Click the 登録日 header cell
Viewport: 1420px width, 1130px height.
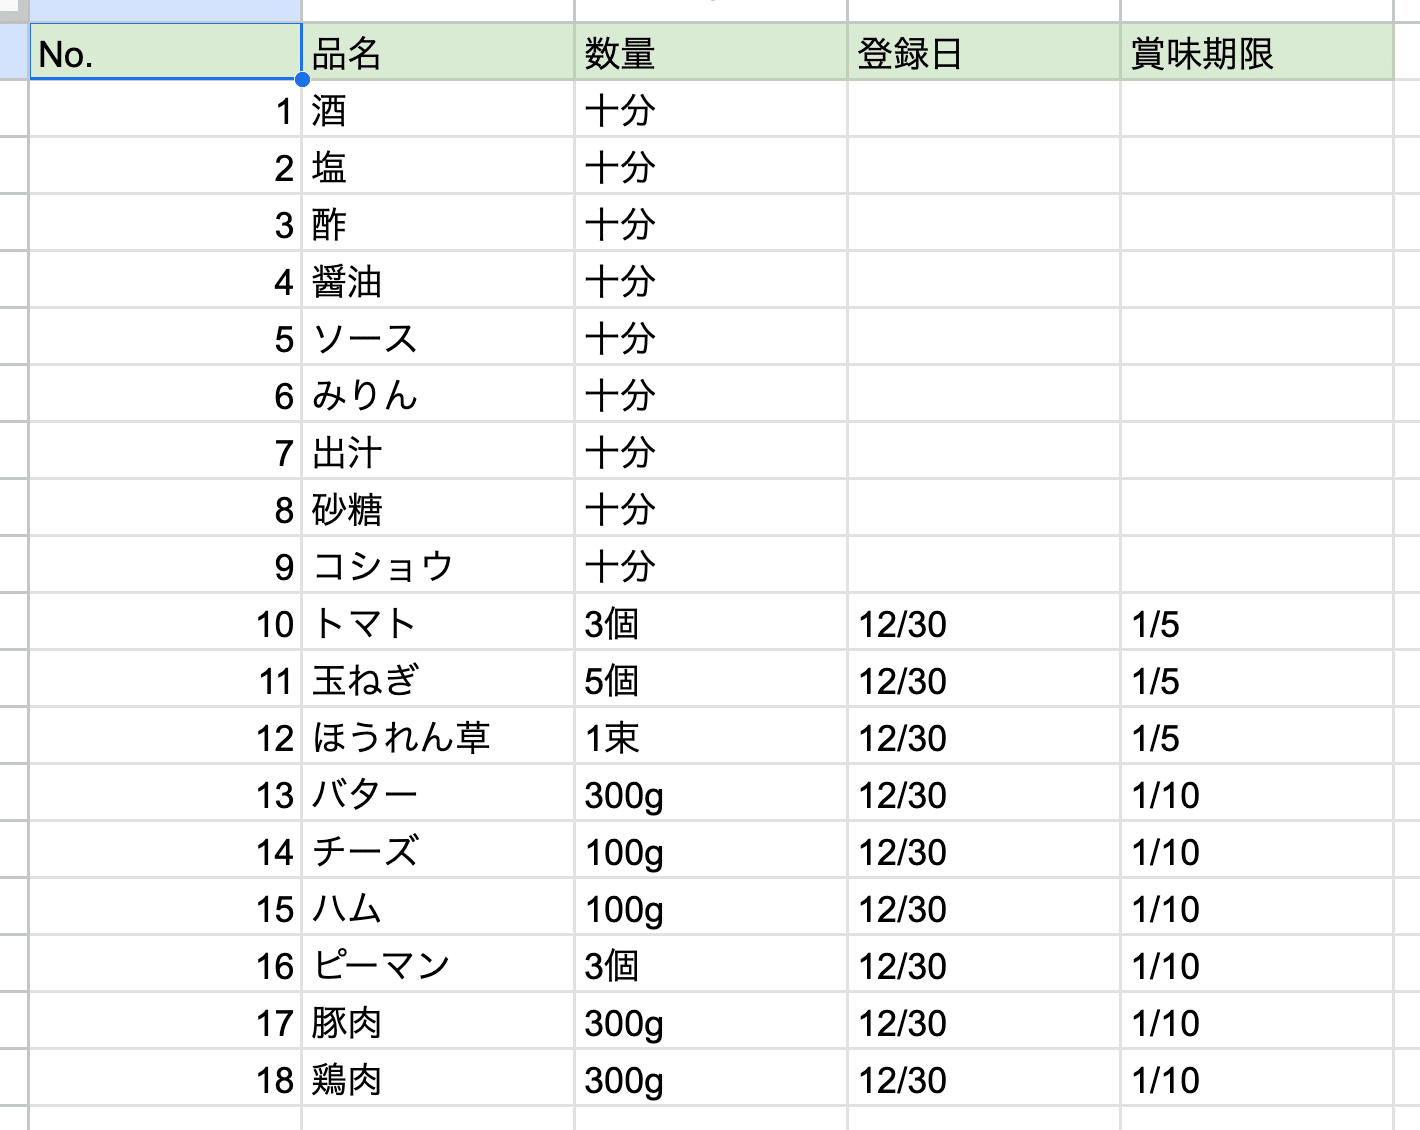(x=983, y=53)
